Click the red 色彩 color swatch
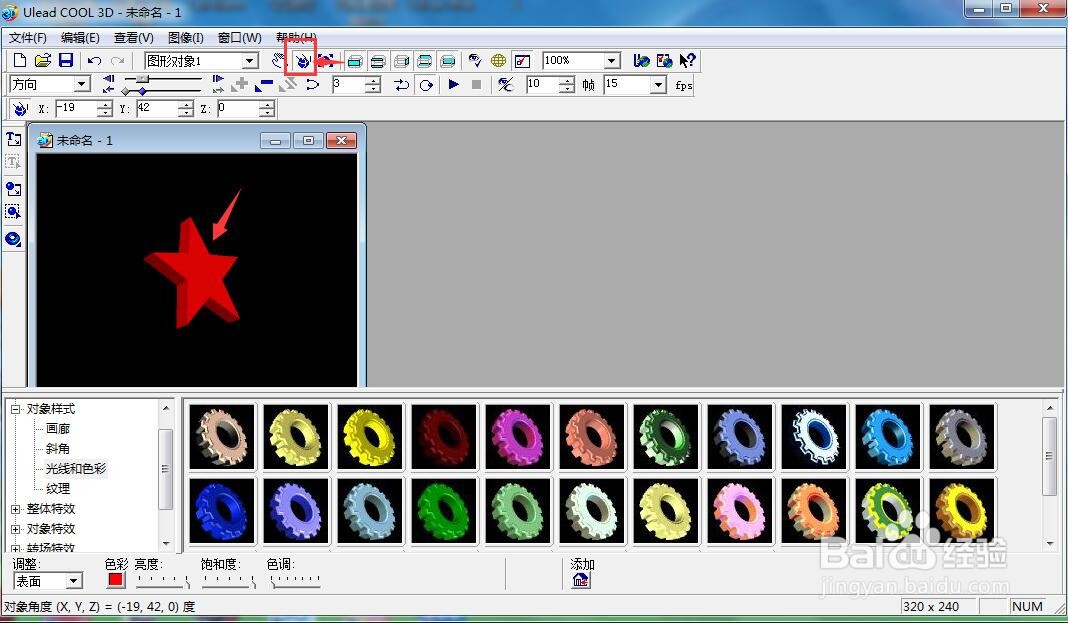 click(x=116, y=580)
